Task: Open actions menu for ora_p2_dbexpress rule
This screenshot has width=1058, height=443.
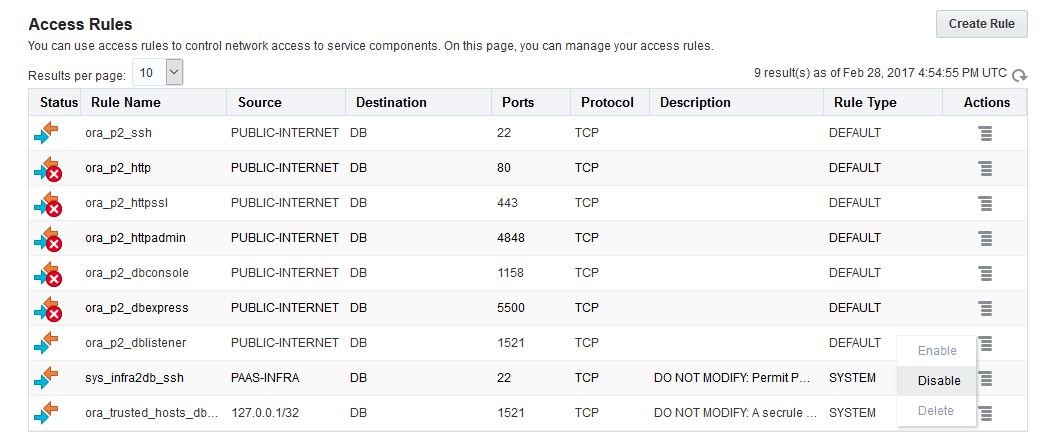Action: (985, 308)
